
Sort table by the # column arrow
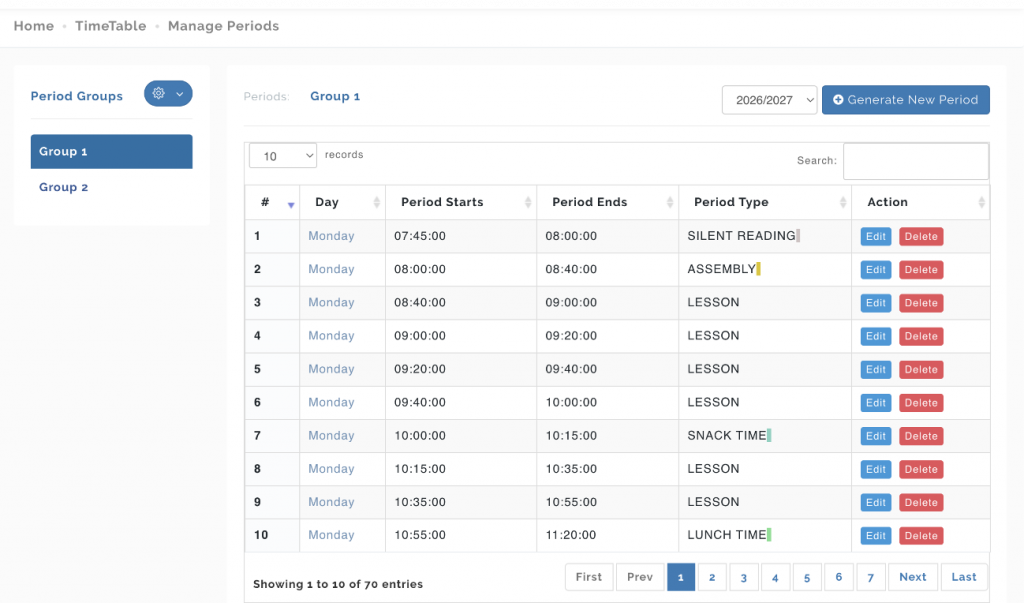[291, 204]
